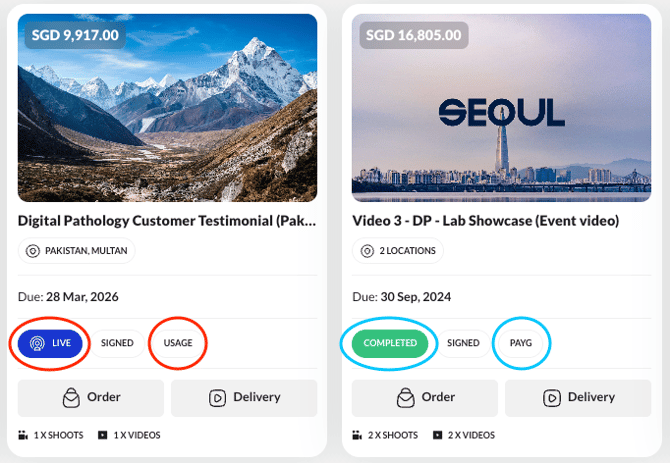Viewport: 670px width, 463px height.
Task: Click the green COMPLETED status badge
Action: click(x=390, y=343)
